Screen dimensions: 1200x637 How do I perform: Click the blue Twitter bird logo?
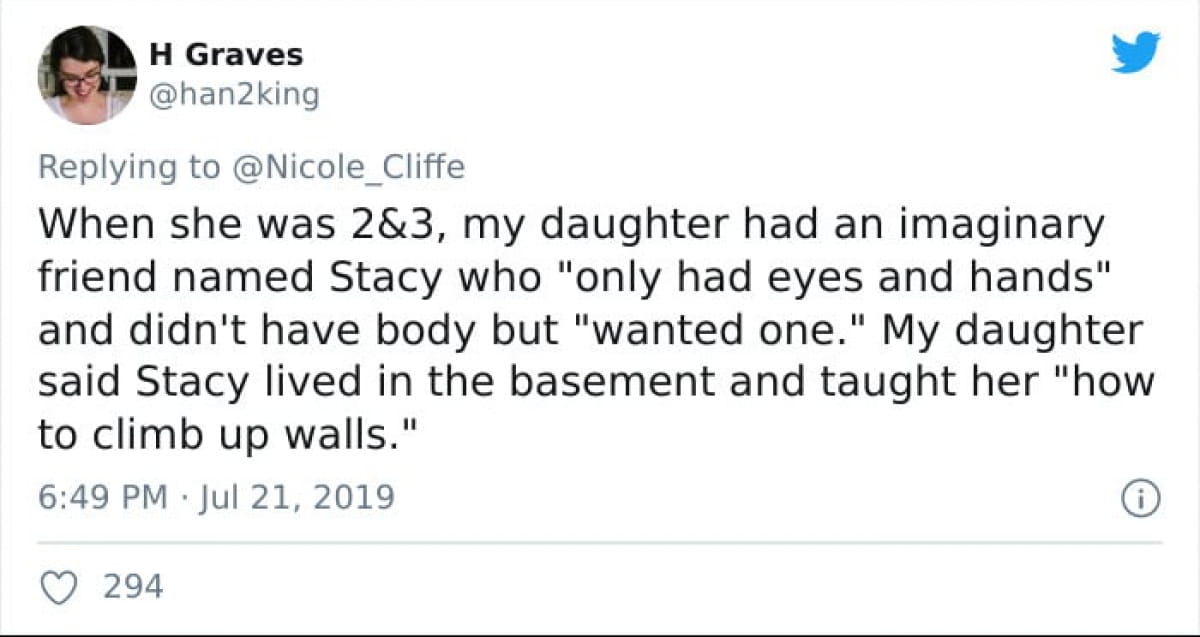pyautogui.click(x=1136, y=52)
